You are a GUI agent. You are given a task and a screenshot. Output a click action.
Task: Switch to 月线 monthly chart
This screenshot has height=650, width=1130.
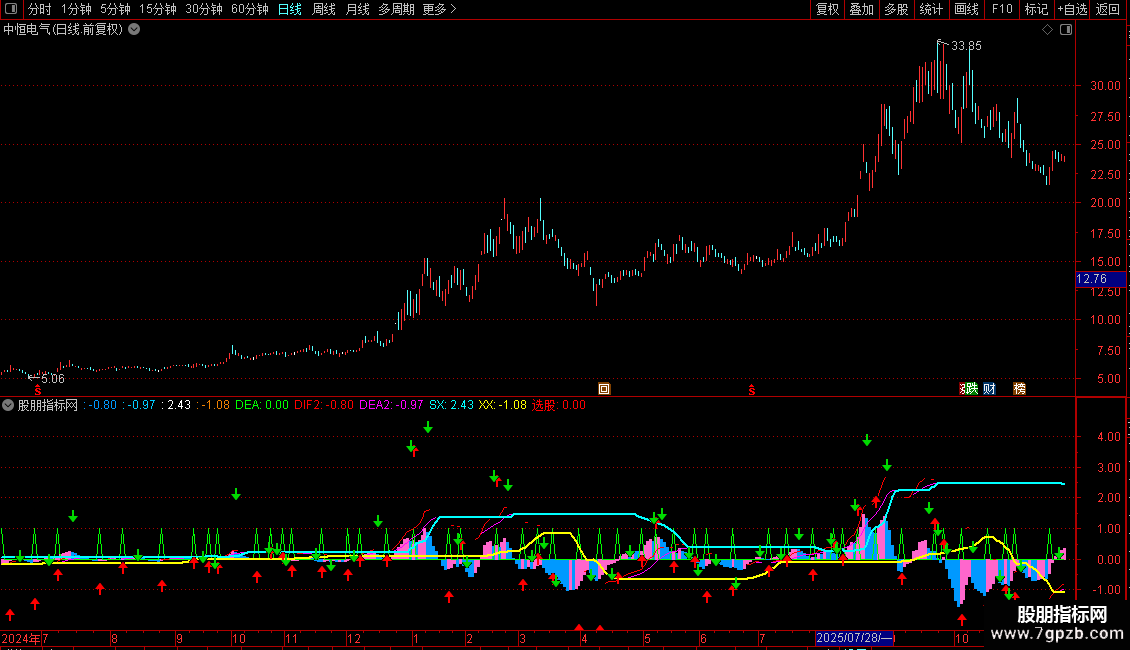(x=357, y=9)
